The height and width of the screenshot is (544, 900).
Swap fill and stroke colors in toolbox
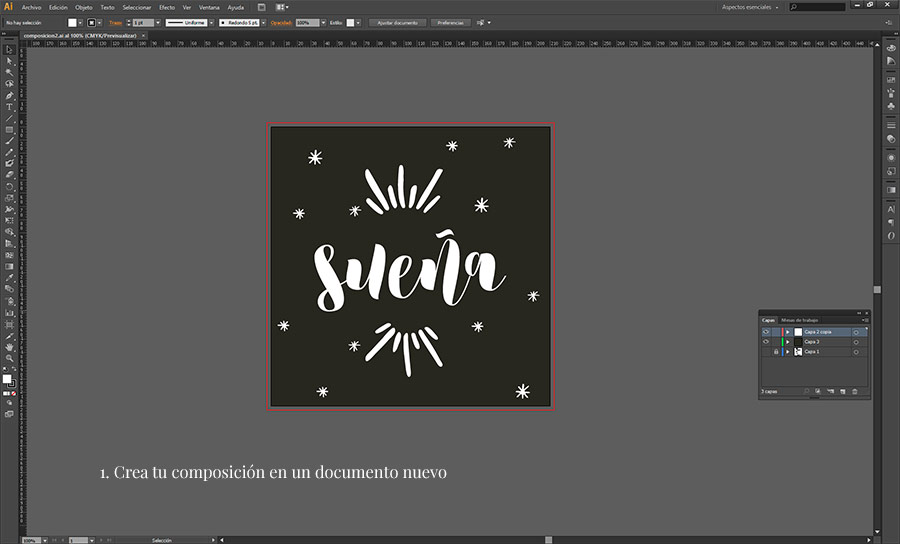pyautogui.click(x=14, y=370)
